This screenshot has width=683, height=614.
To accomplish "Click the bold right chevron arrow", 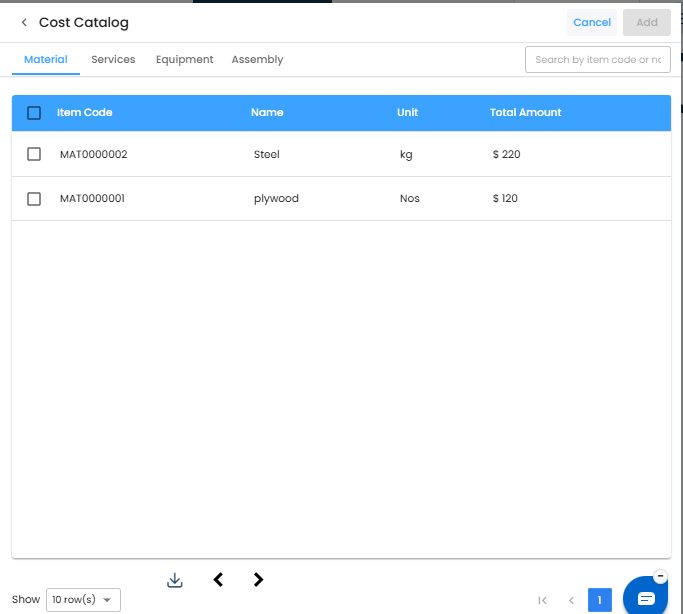I will pyautogui.click(x=258, y=580).
